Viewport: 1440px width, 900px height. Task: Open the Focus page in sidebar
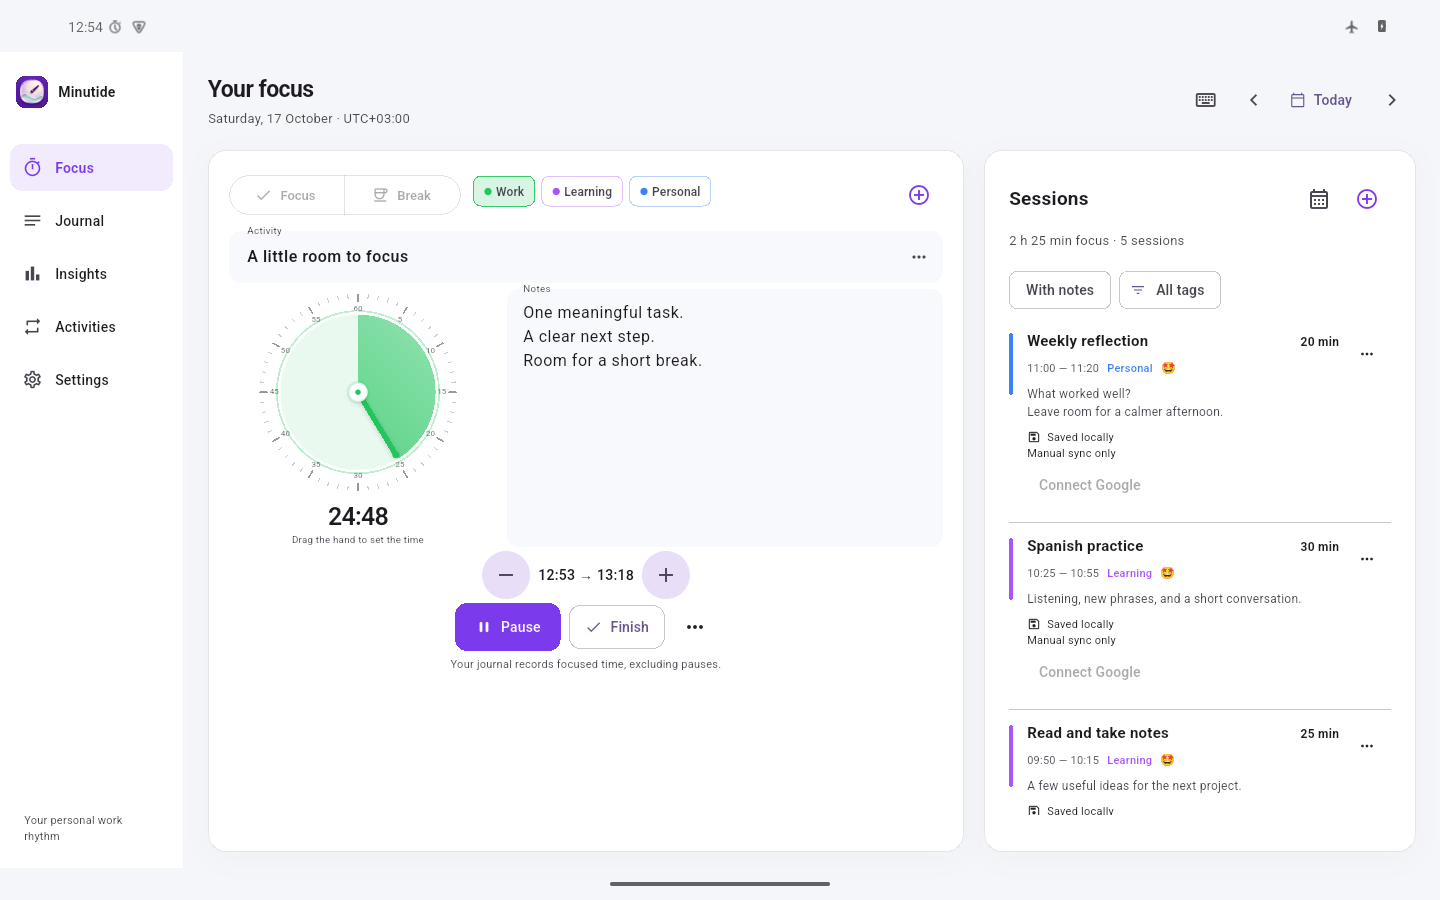tap(91, 168)
